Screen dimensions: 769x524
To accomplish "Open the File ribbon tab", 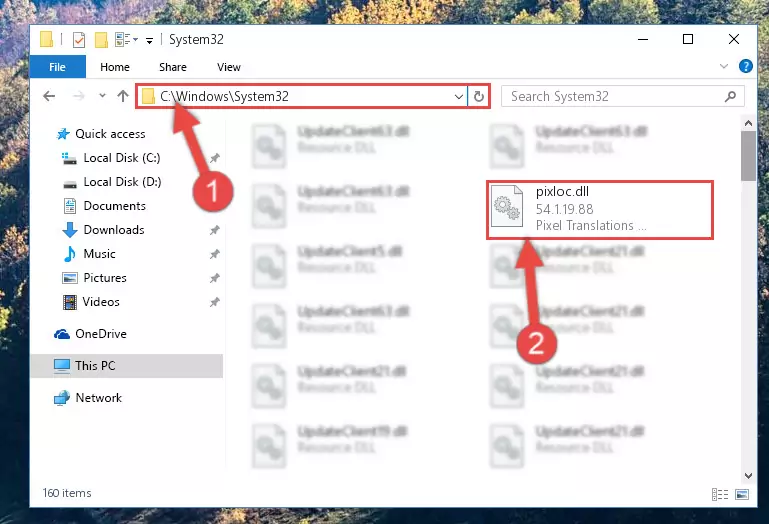I will [x=57, y=67].
